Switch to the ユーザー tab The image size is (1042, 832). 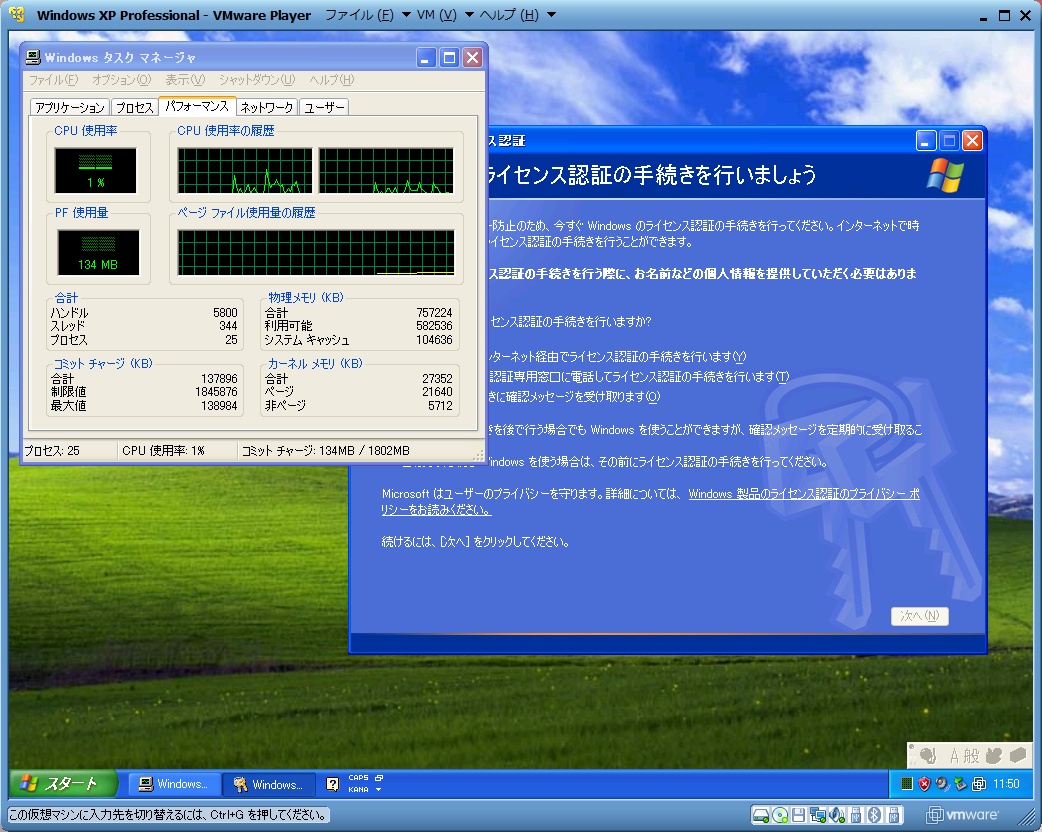pyautogui.click(x=324, y=108)
